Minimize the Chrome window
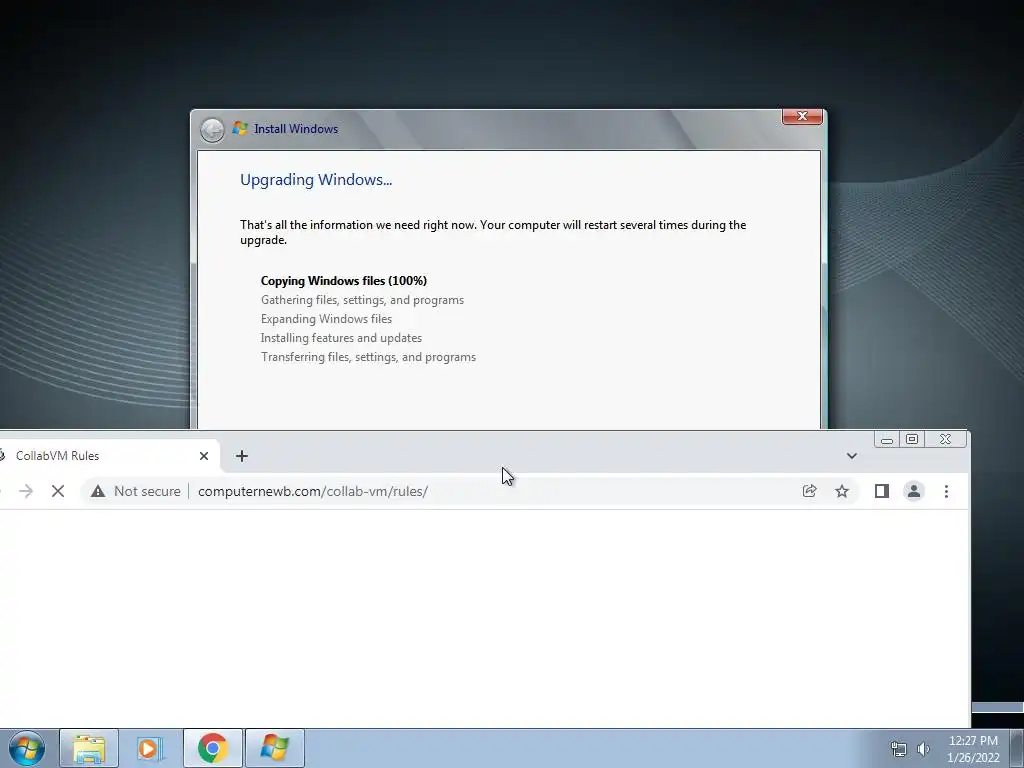This screenshot has height=768, width=1024. (x=887, y=440)
